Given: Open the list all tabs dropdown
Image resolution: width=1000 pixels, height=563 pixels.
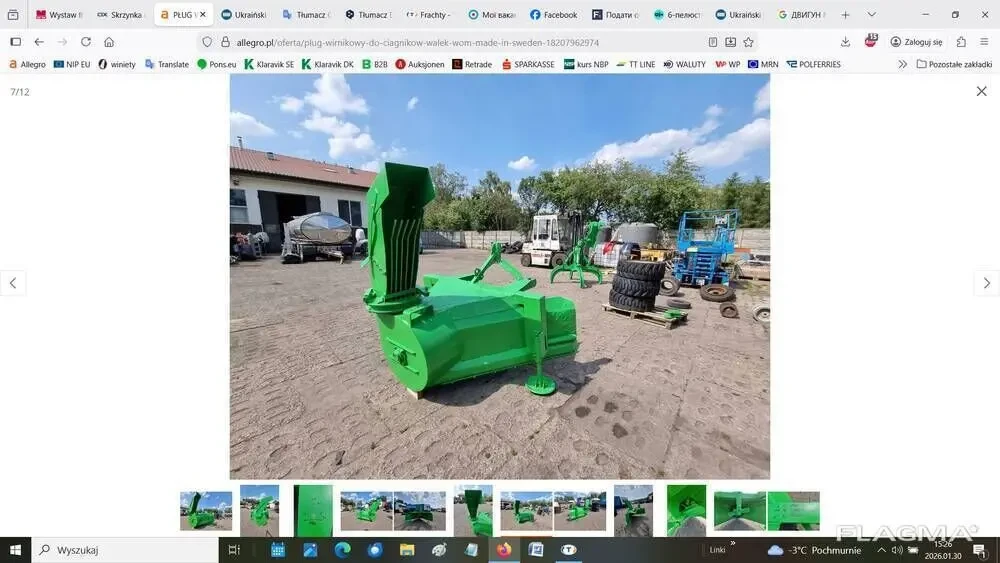Looking at the screenshot, I should pyautogui.click(x=871, y=15).
